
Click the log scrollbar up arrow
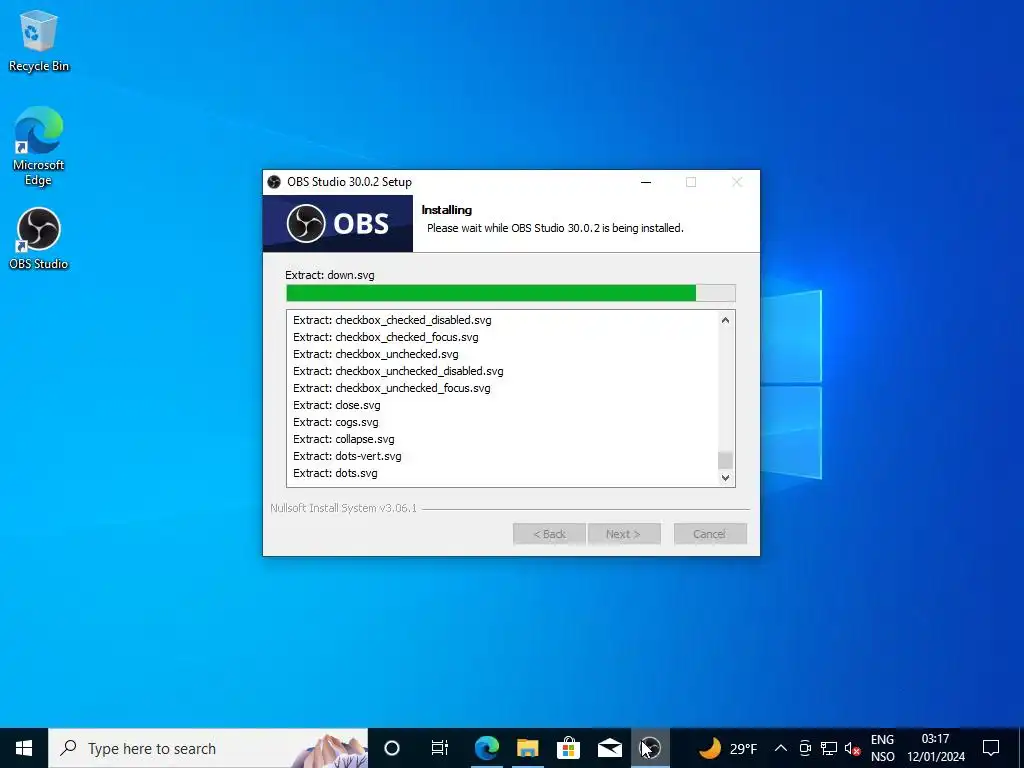pos(725,320)
